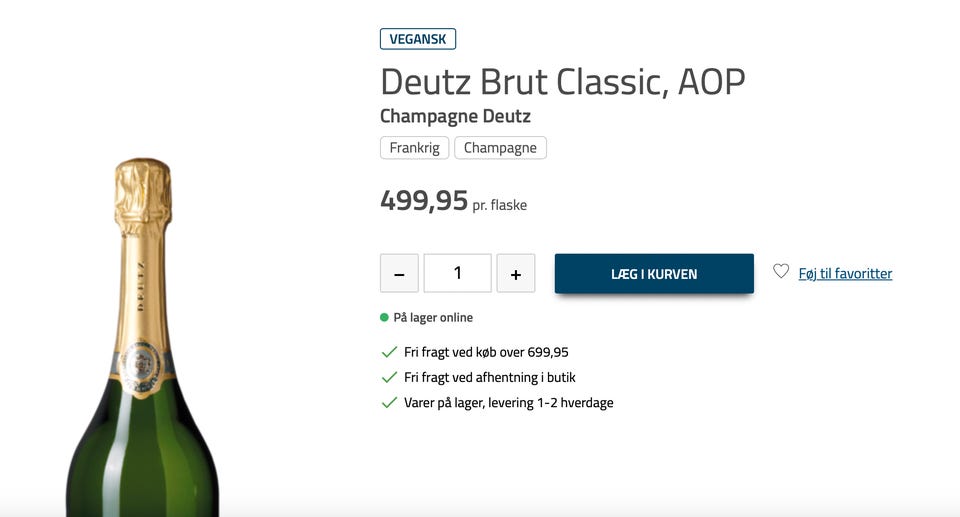
Task: Click the 499,95 price
Action: tap(424, 200)
